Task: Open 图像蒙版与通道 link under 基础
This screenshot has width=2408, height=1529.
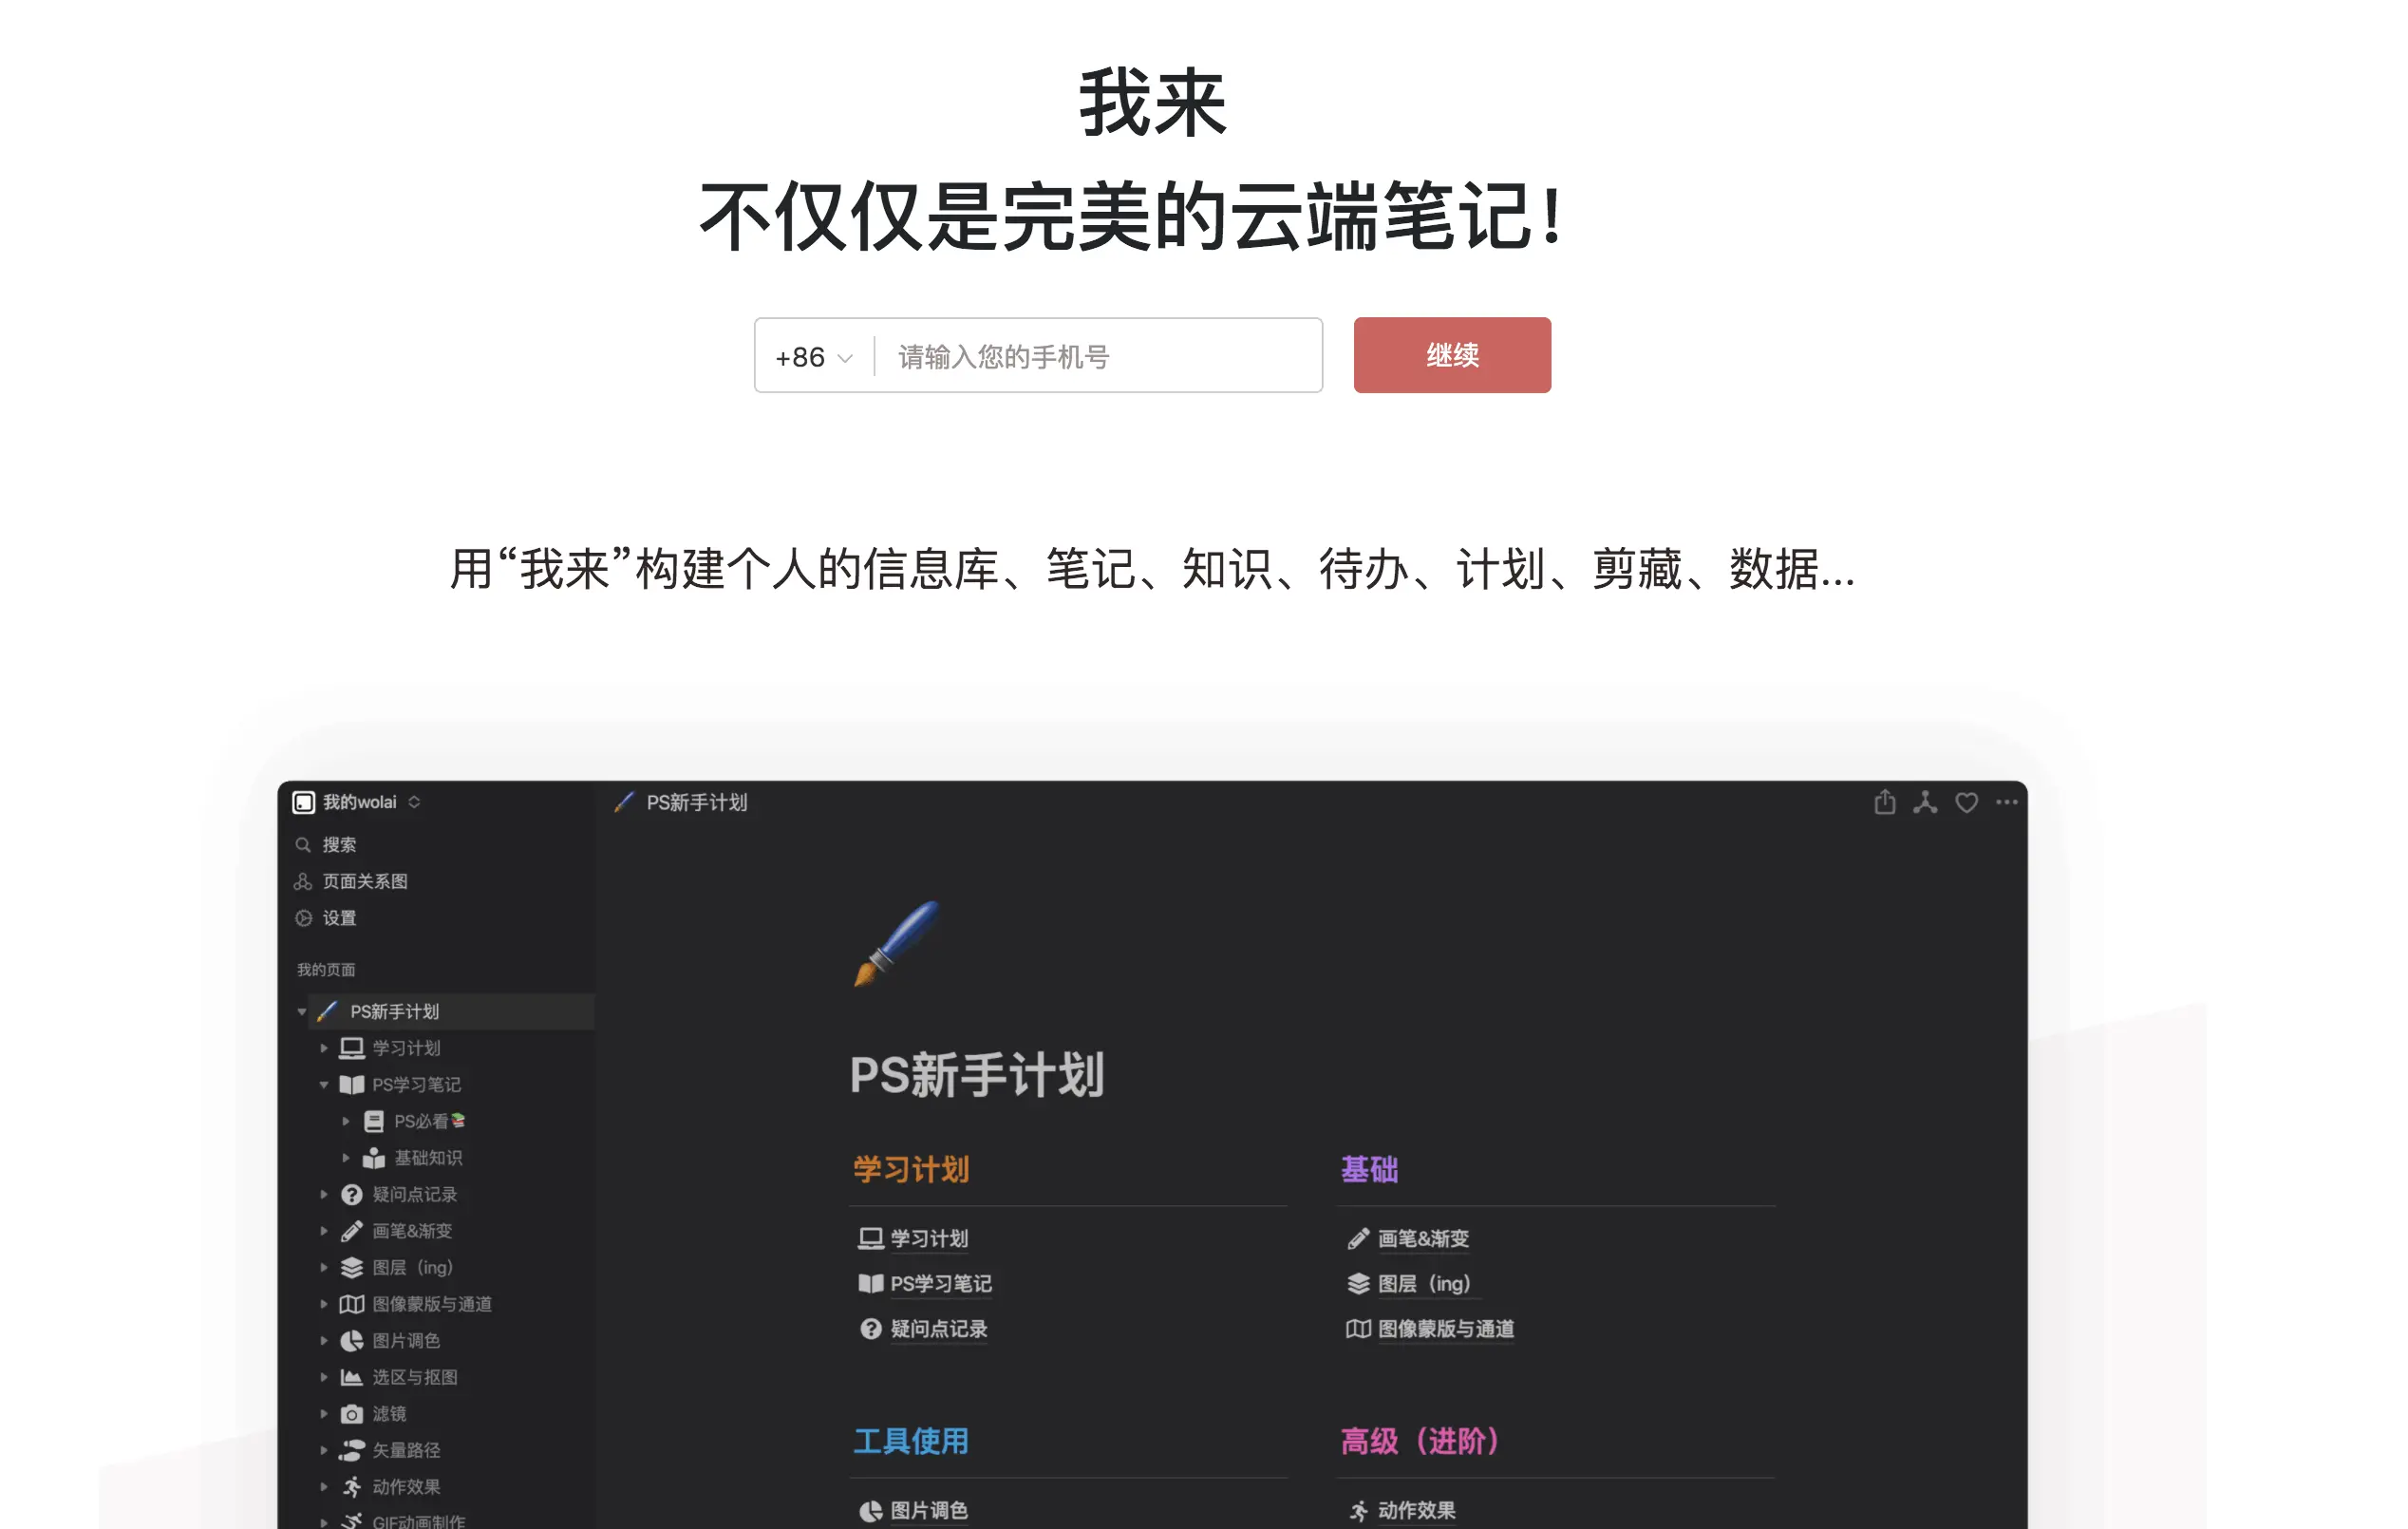Action: (1446, 1328)
